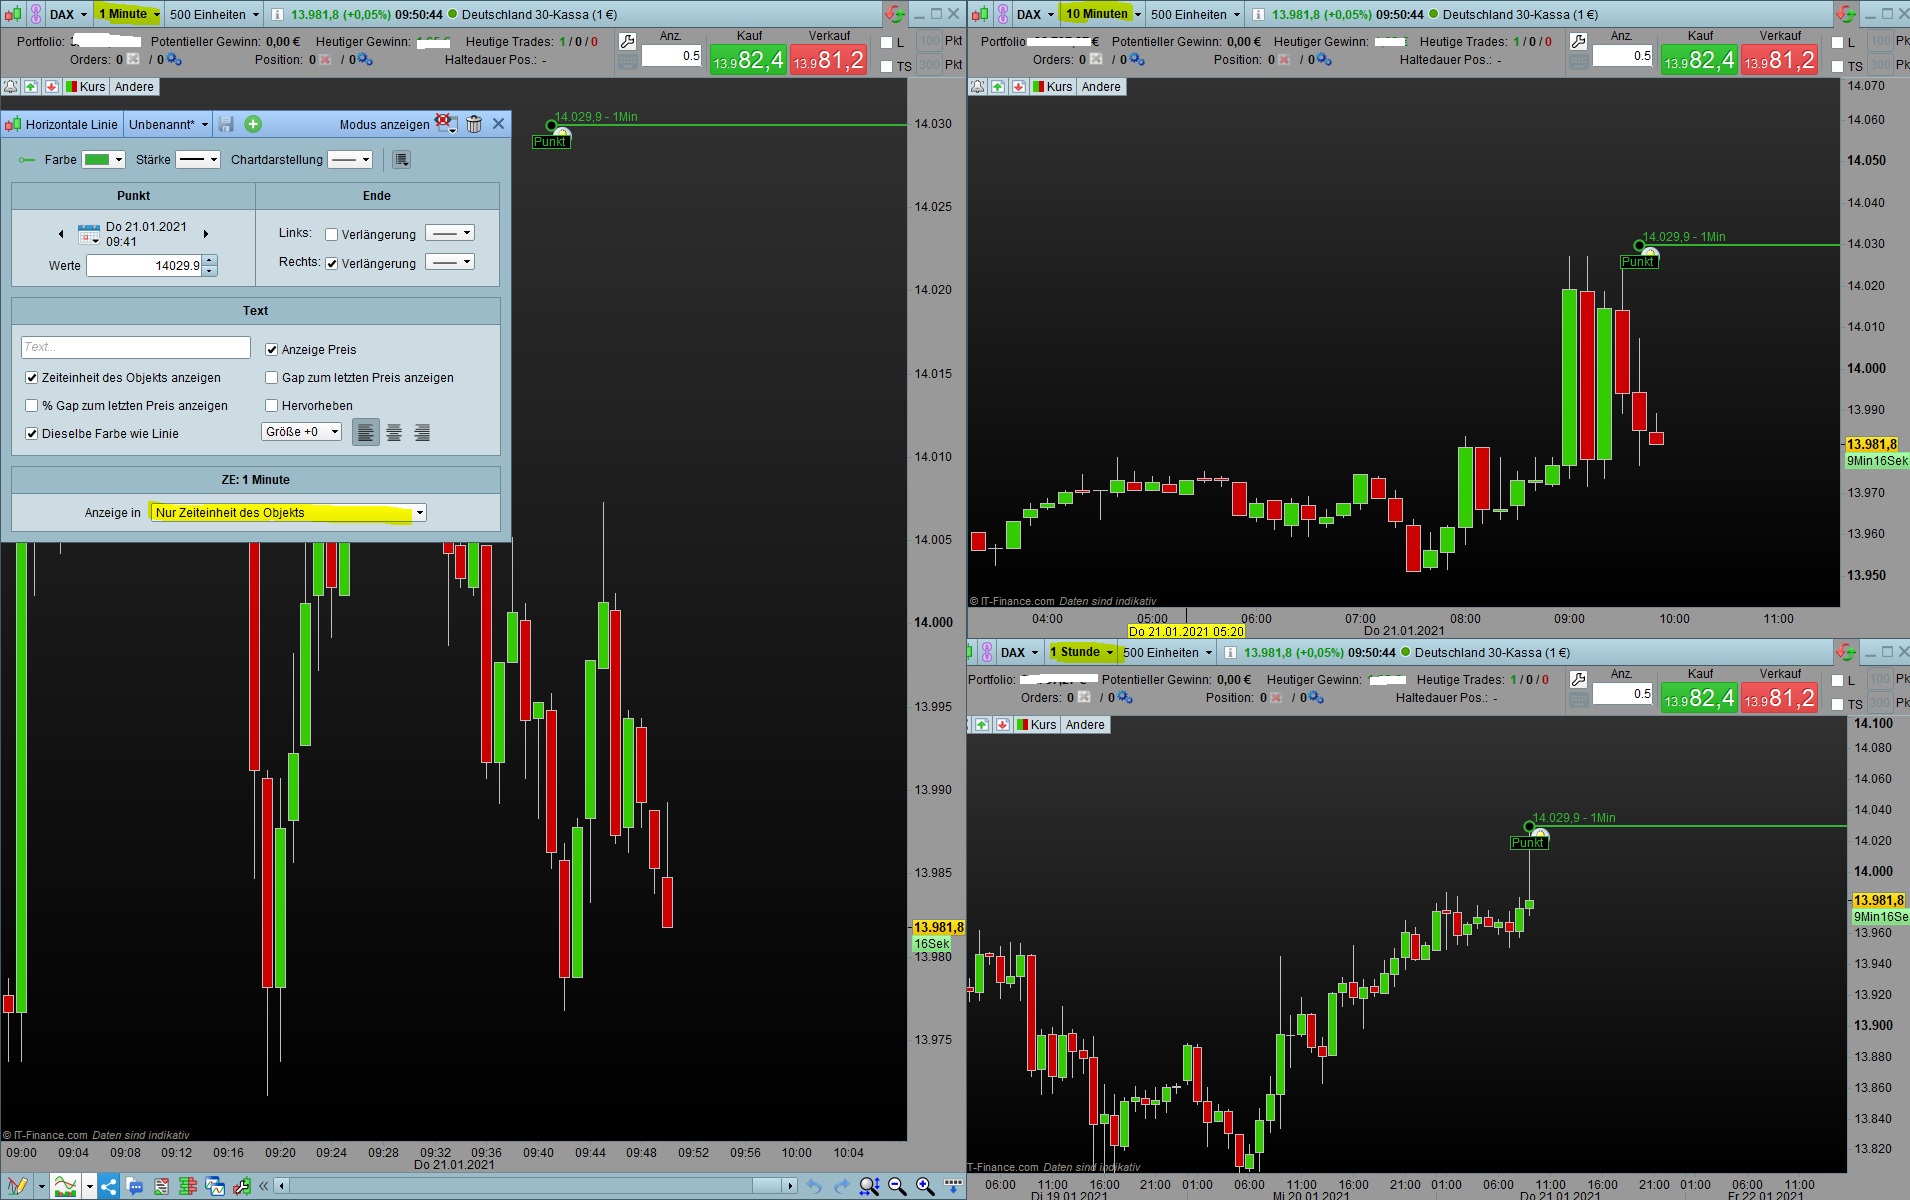Select center text alignment in the Text section
This screenshot has height=1200, width=1910.
394,432
